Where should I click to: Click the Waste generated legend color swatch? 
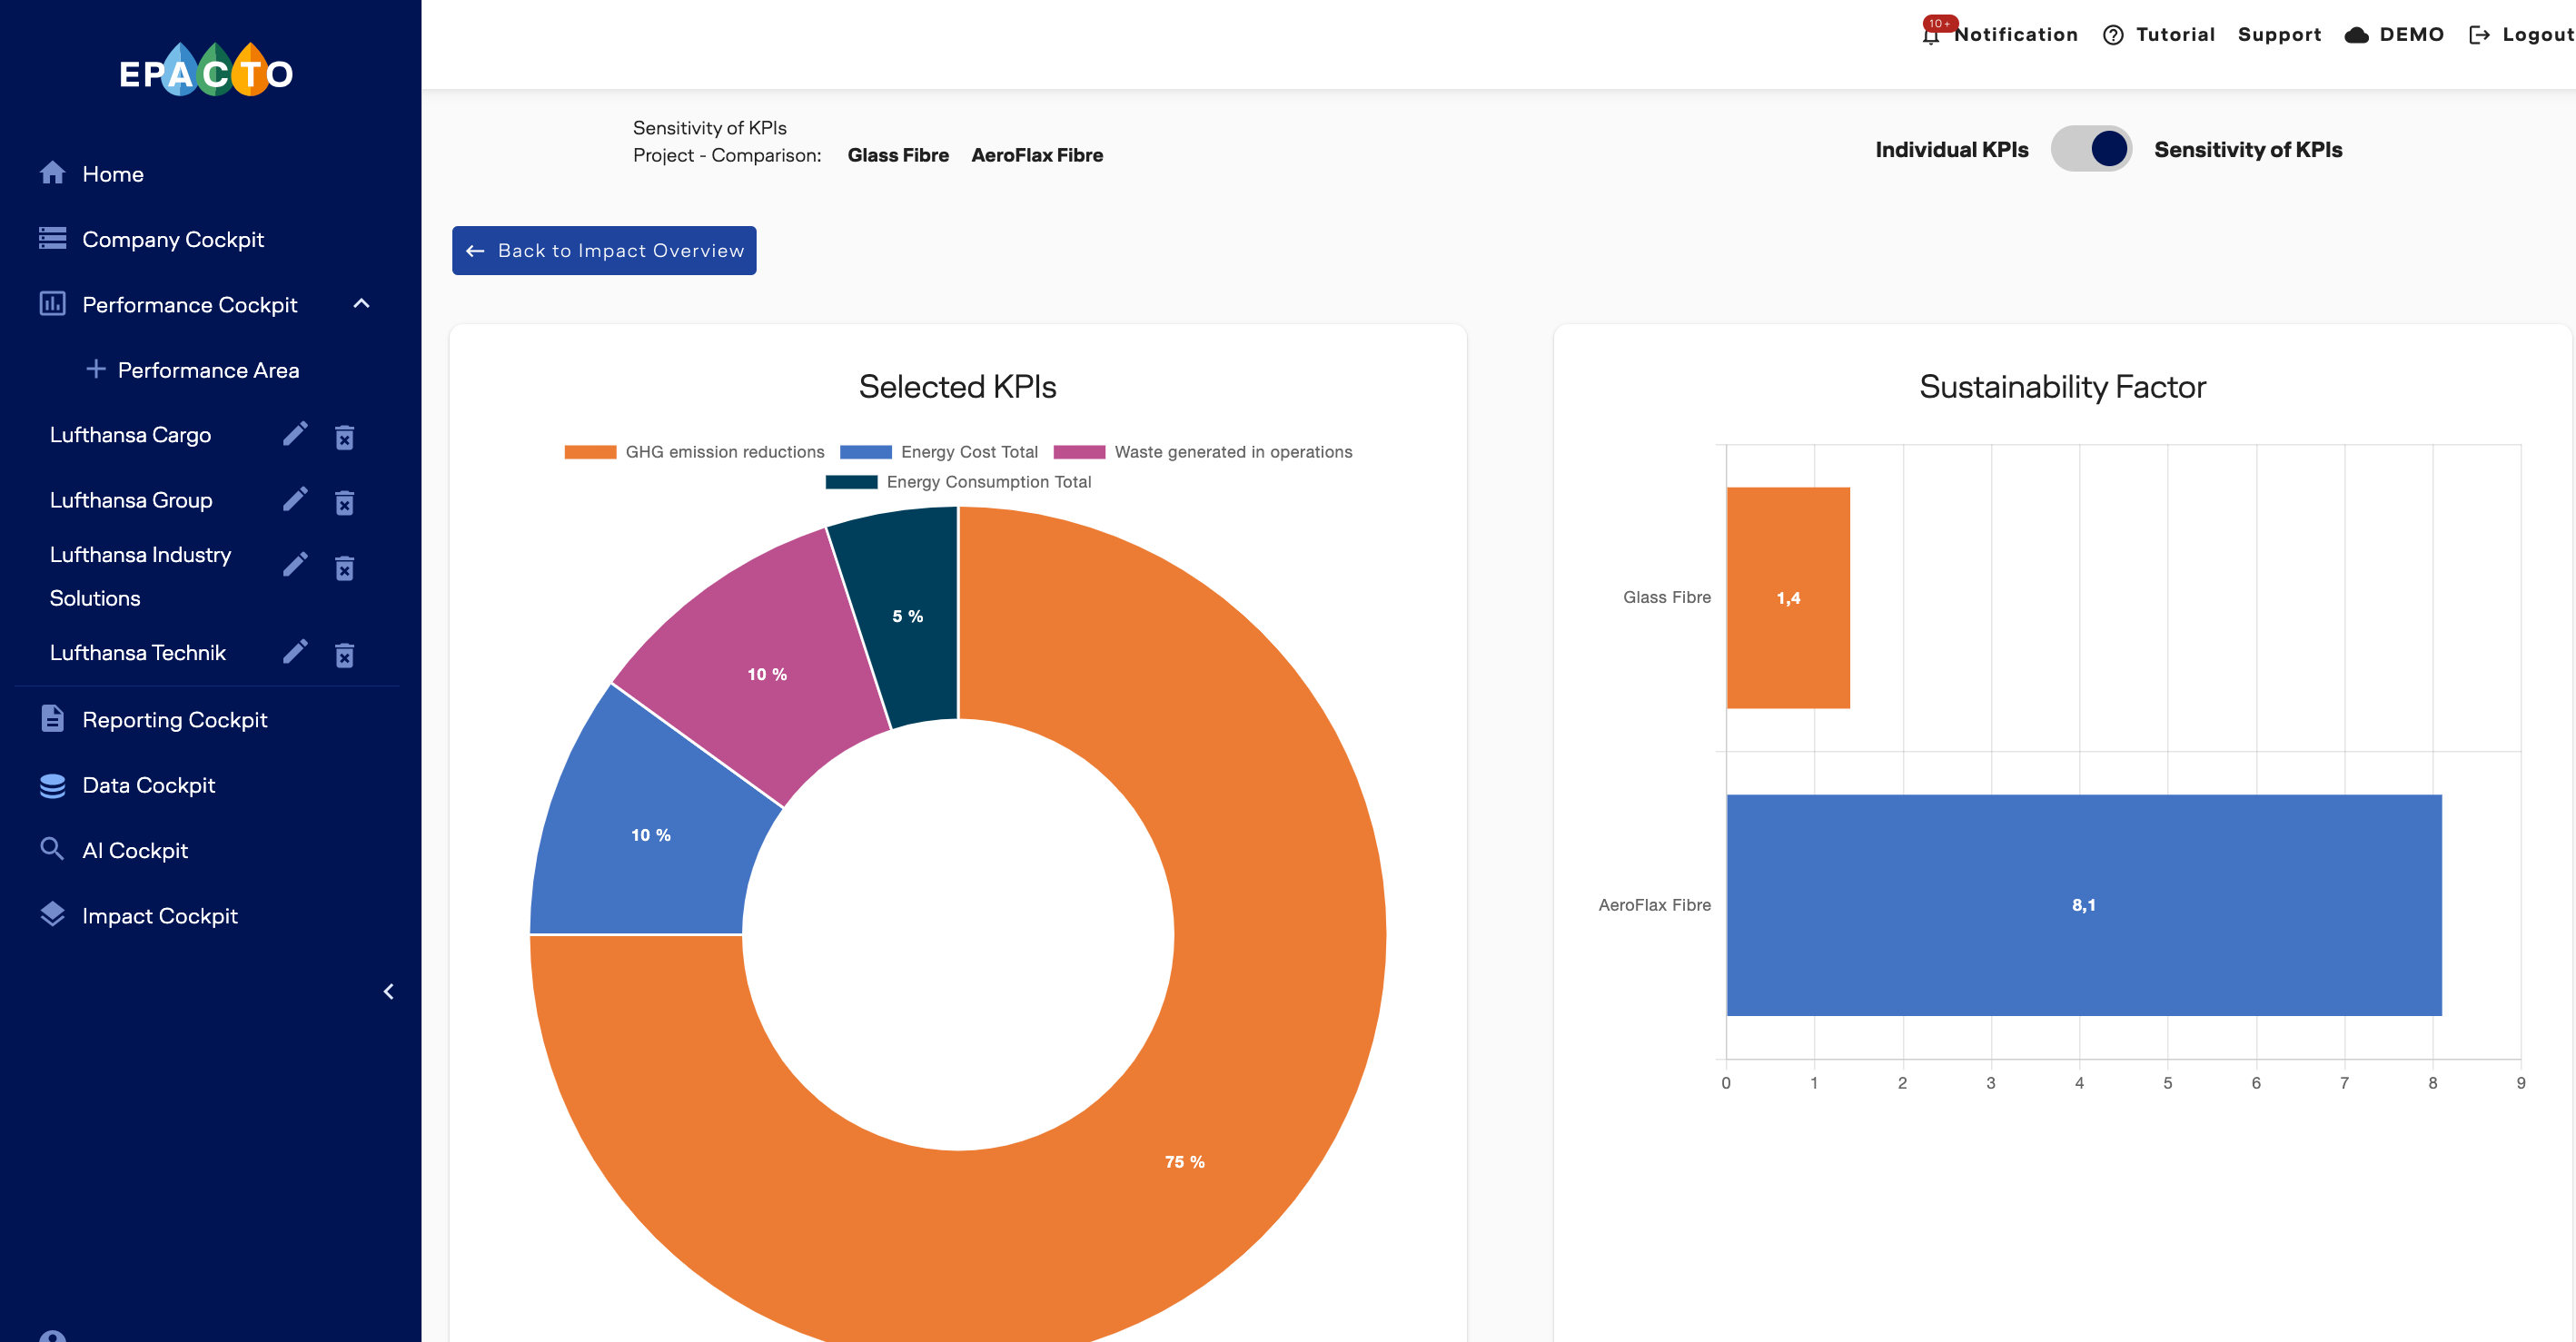coord(1079,452)
